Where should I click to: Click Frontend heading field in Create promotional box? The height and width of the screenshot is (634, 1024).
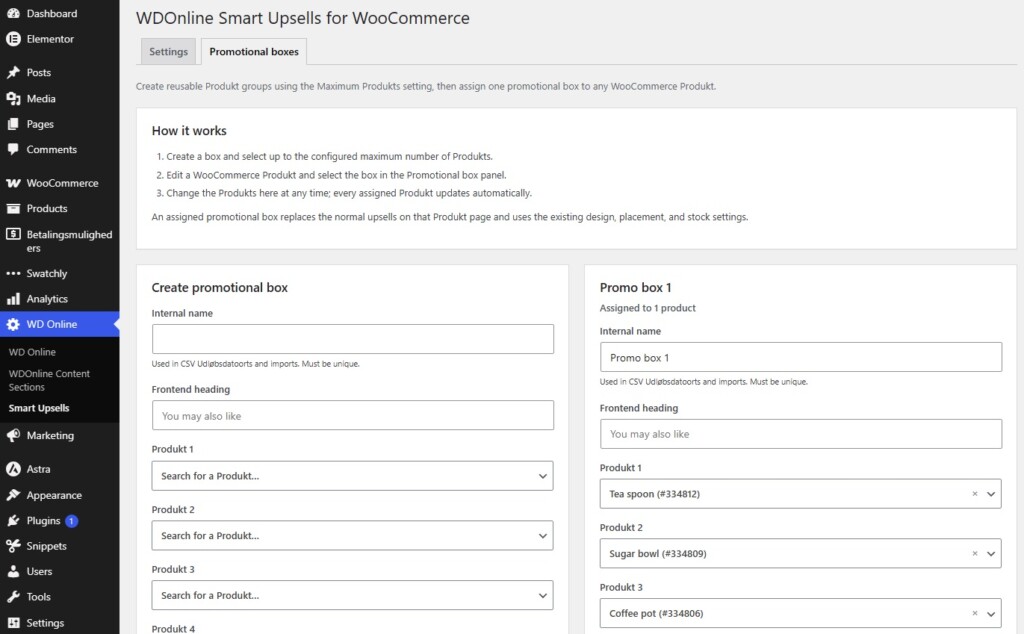coord(353,415)
